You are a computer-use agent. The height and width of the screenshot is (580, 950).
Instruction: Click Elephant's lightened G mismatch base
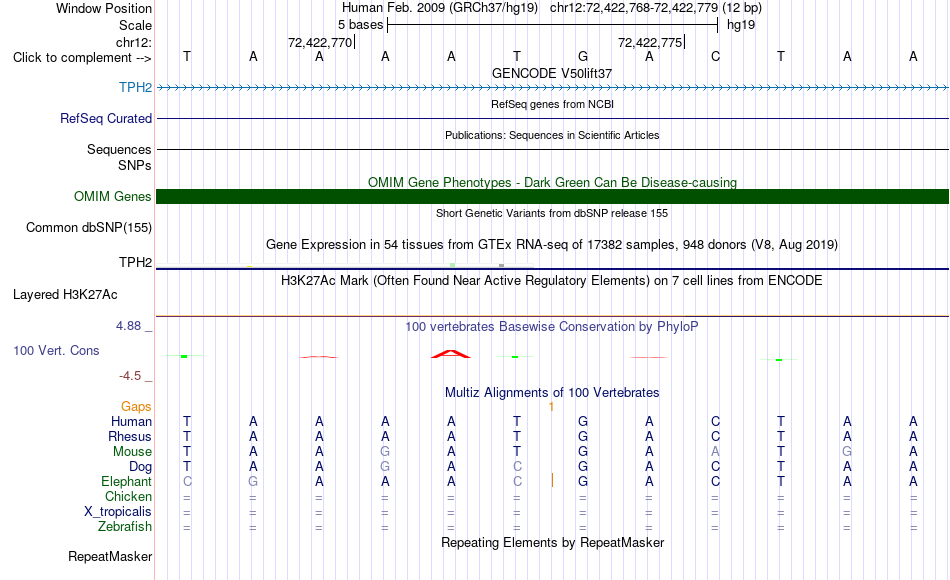coord(253,481)
